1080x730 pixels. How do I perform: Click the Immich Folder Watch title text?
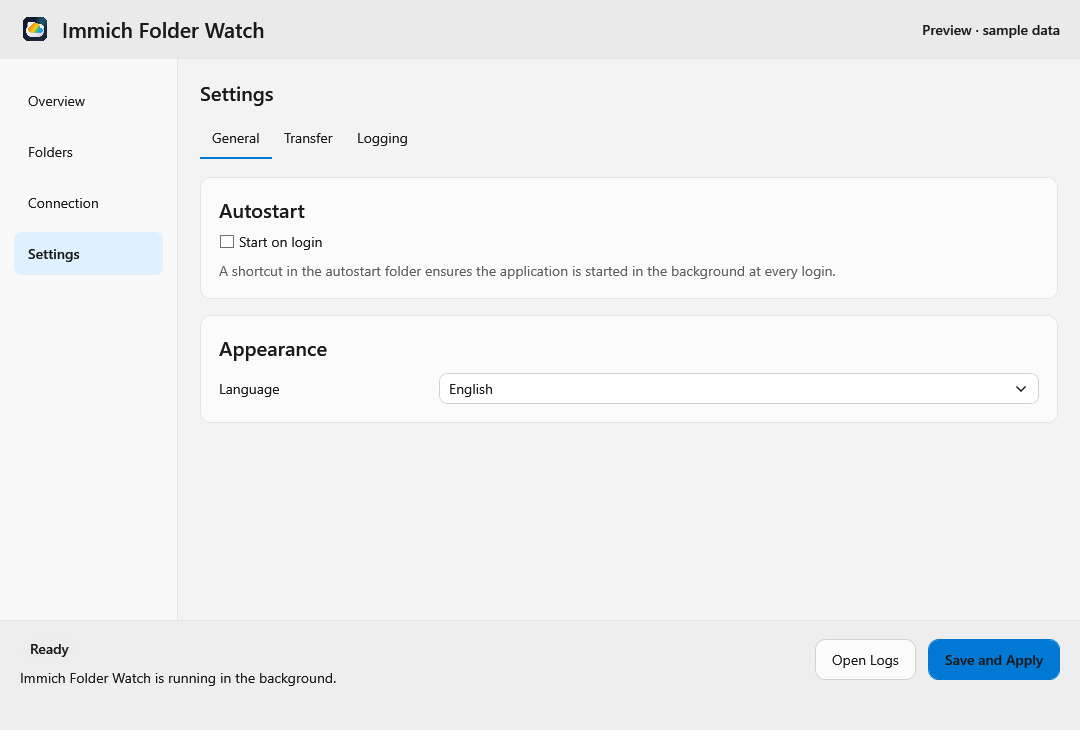pyautogui.click(x=163, y=30)
